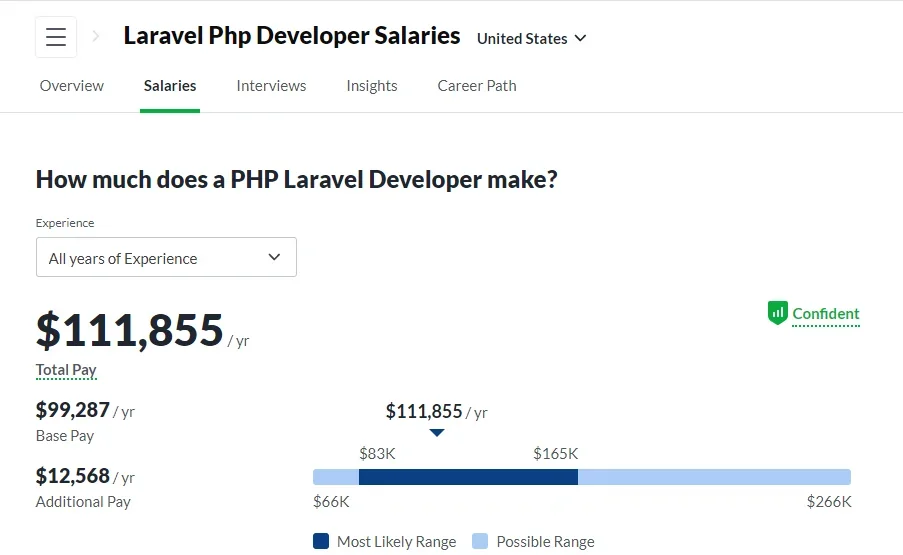Open the All years of Experience dropdown
903x555 pixels.
(166, 257)
